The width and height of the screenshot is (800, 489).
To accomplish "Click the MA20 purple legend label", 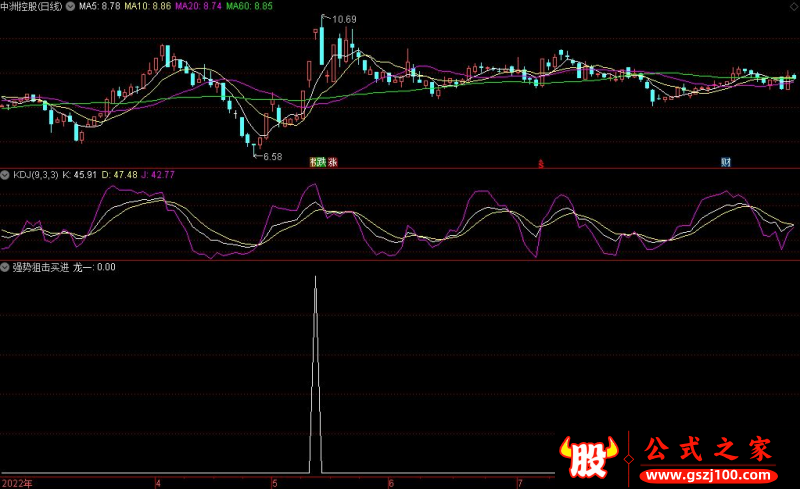I will pos(198,6).
